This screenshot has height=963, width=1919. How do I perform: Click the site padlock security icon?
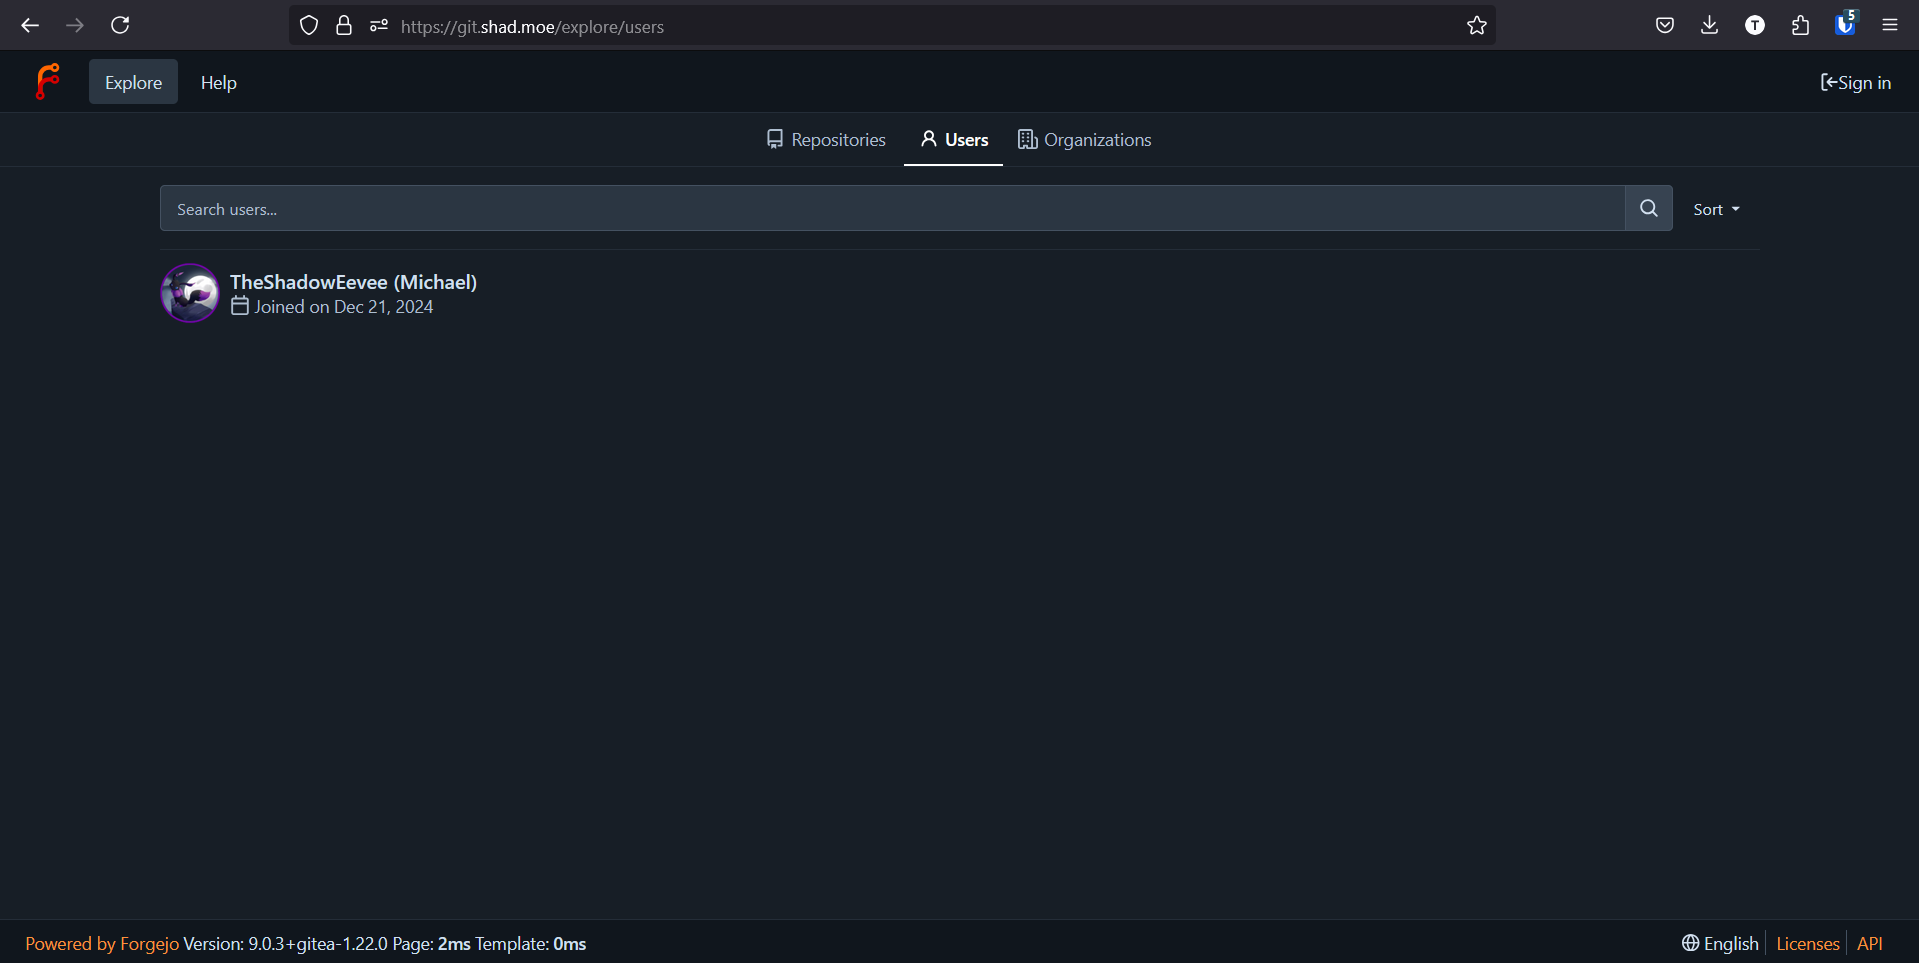click(344, 26)
